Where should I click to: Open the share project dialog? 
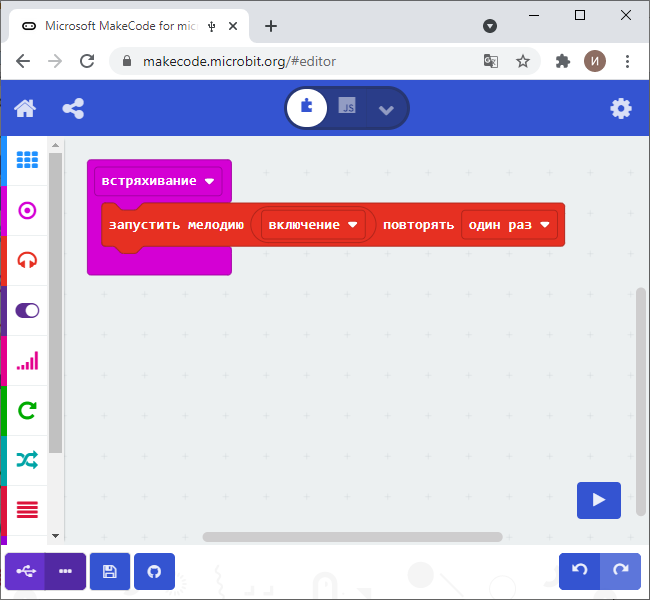tap(73, 109)
